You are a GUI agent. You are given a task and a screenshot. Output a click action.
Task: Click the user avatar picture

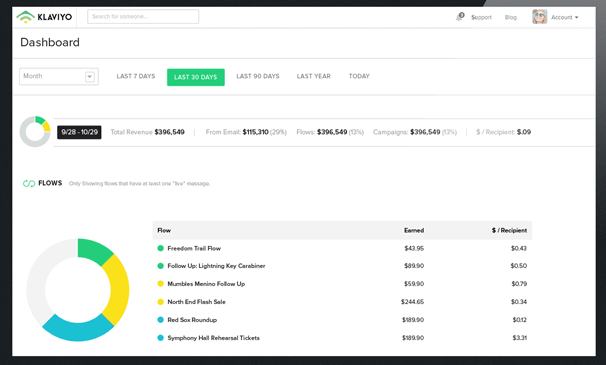pos(539,17)
